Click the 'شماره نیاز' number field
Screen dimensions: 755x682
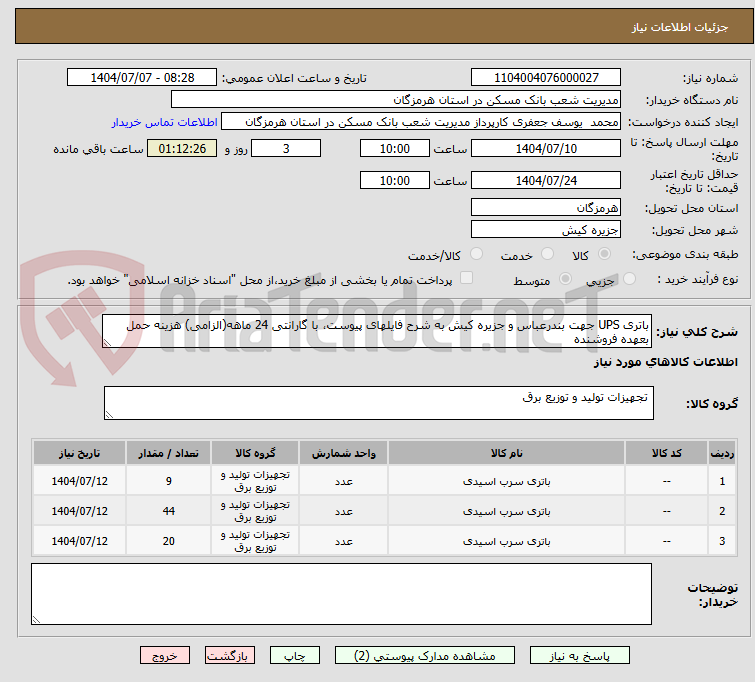[545, 78]
